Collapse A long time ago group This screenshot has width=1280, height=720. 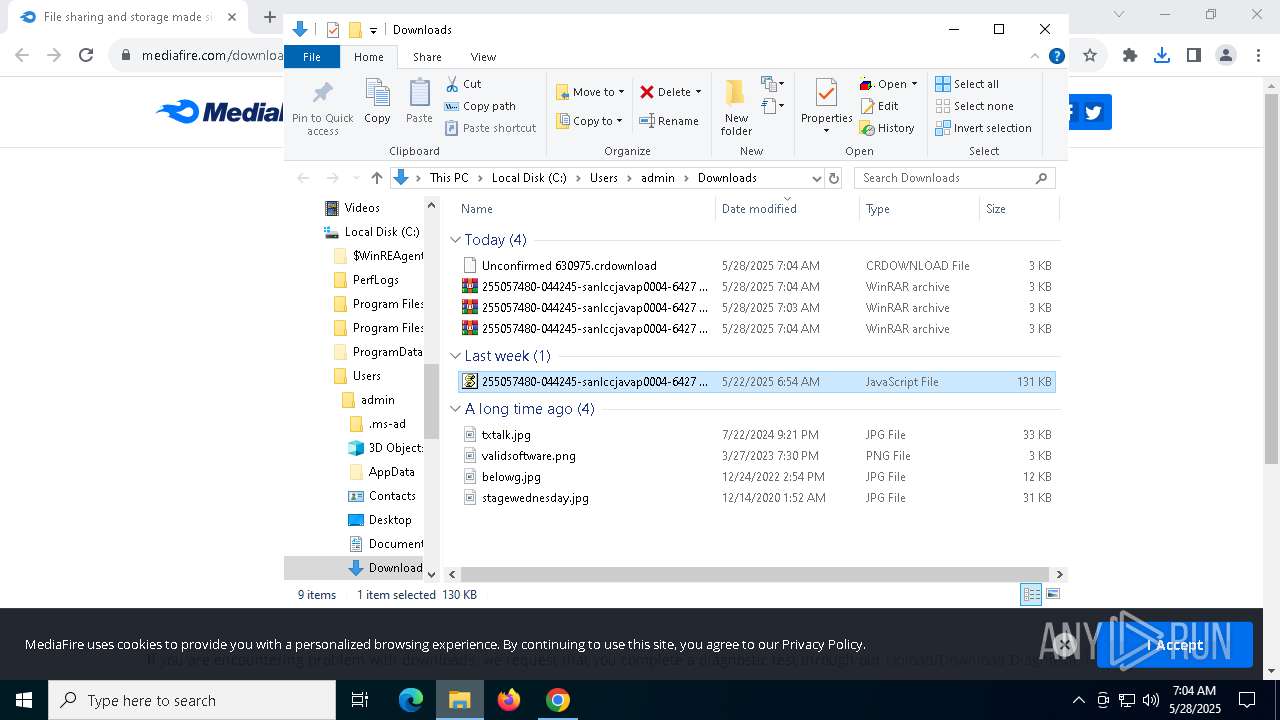pyautogui.click(x=455, y=409)
